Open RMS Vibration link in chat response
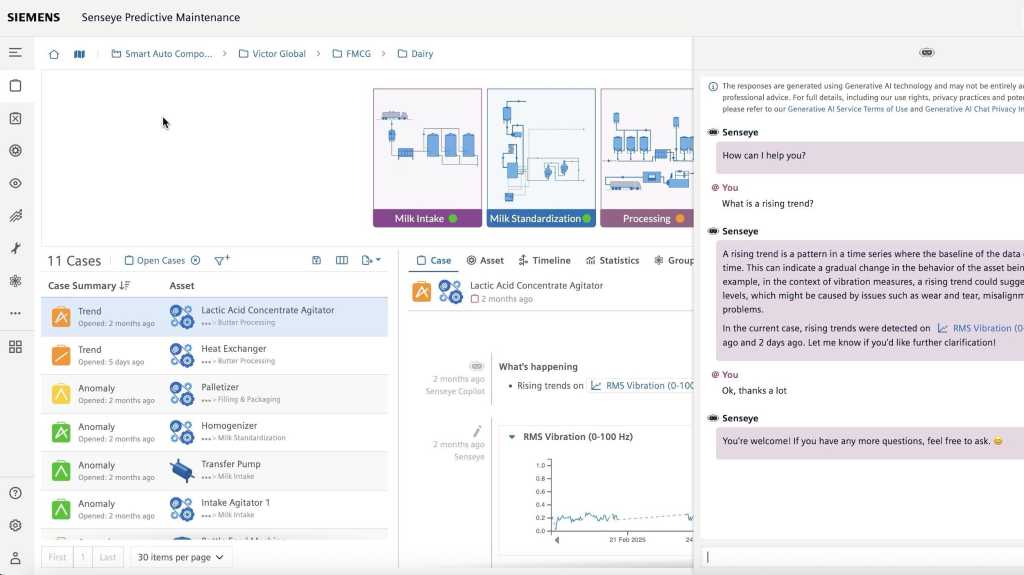Screen dimensions: 1024x575 980,329
